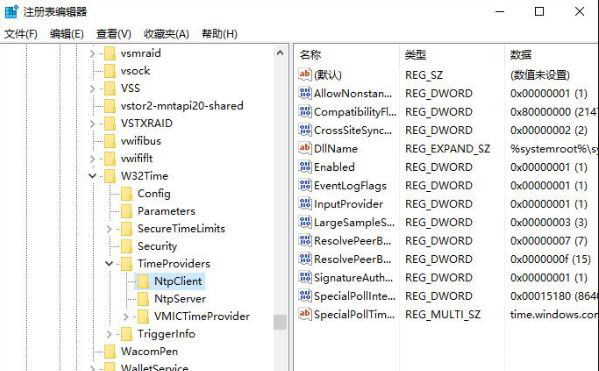Image resolution: width=599 pixels, height=371 pixels.
Task: Select the Config folder icon
Action: [126, 193]
